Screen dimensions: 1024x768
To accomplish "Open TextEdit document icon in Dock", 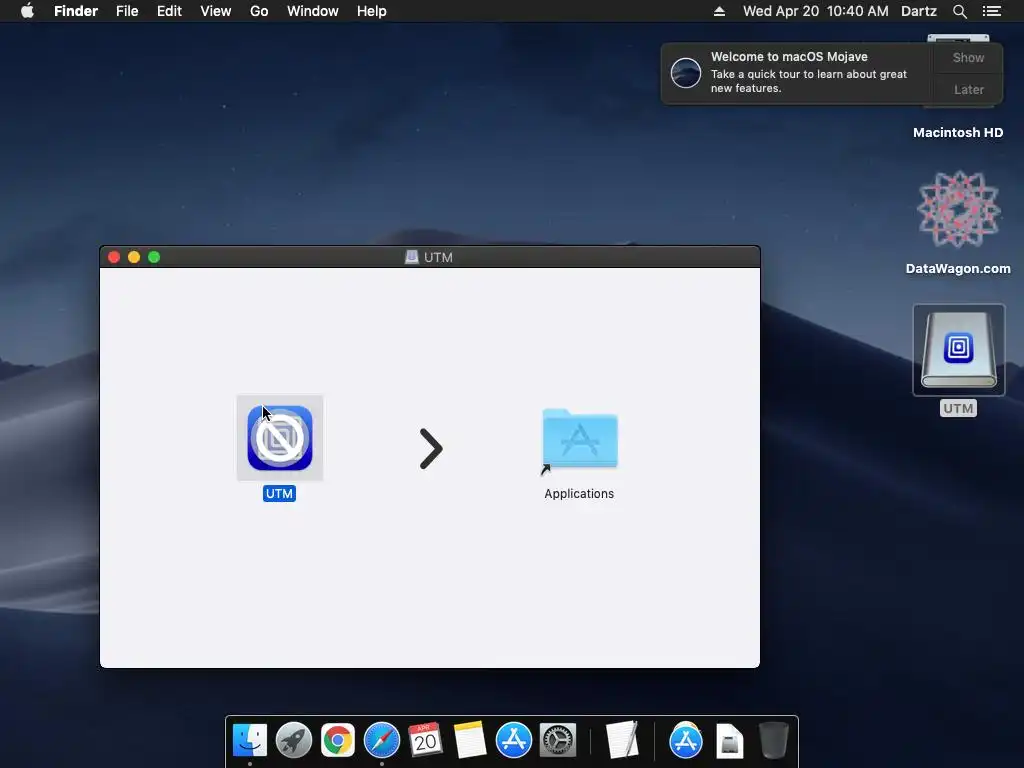I will (x=622, y=740).
